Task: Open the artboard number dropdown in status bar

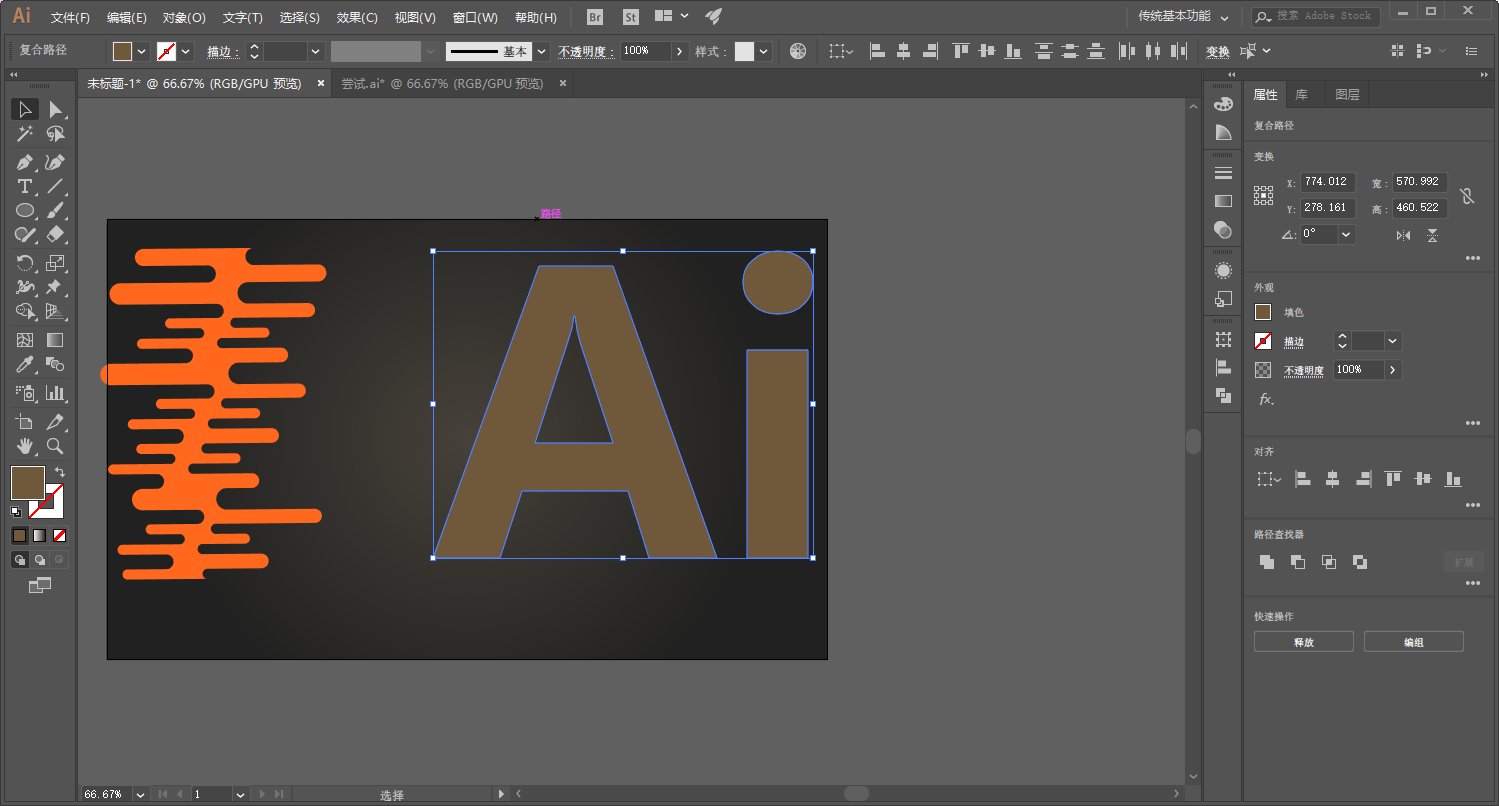Action: pos(240,794)
